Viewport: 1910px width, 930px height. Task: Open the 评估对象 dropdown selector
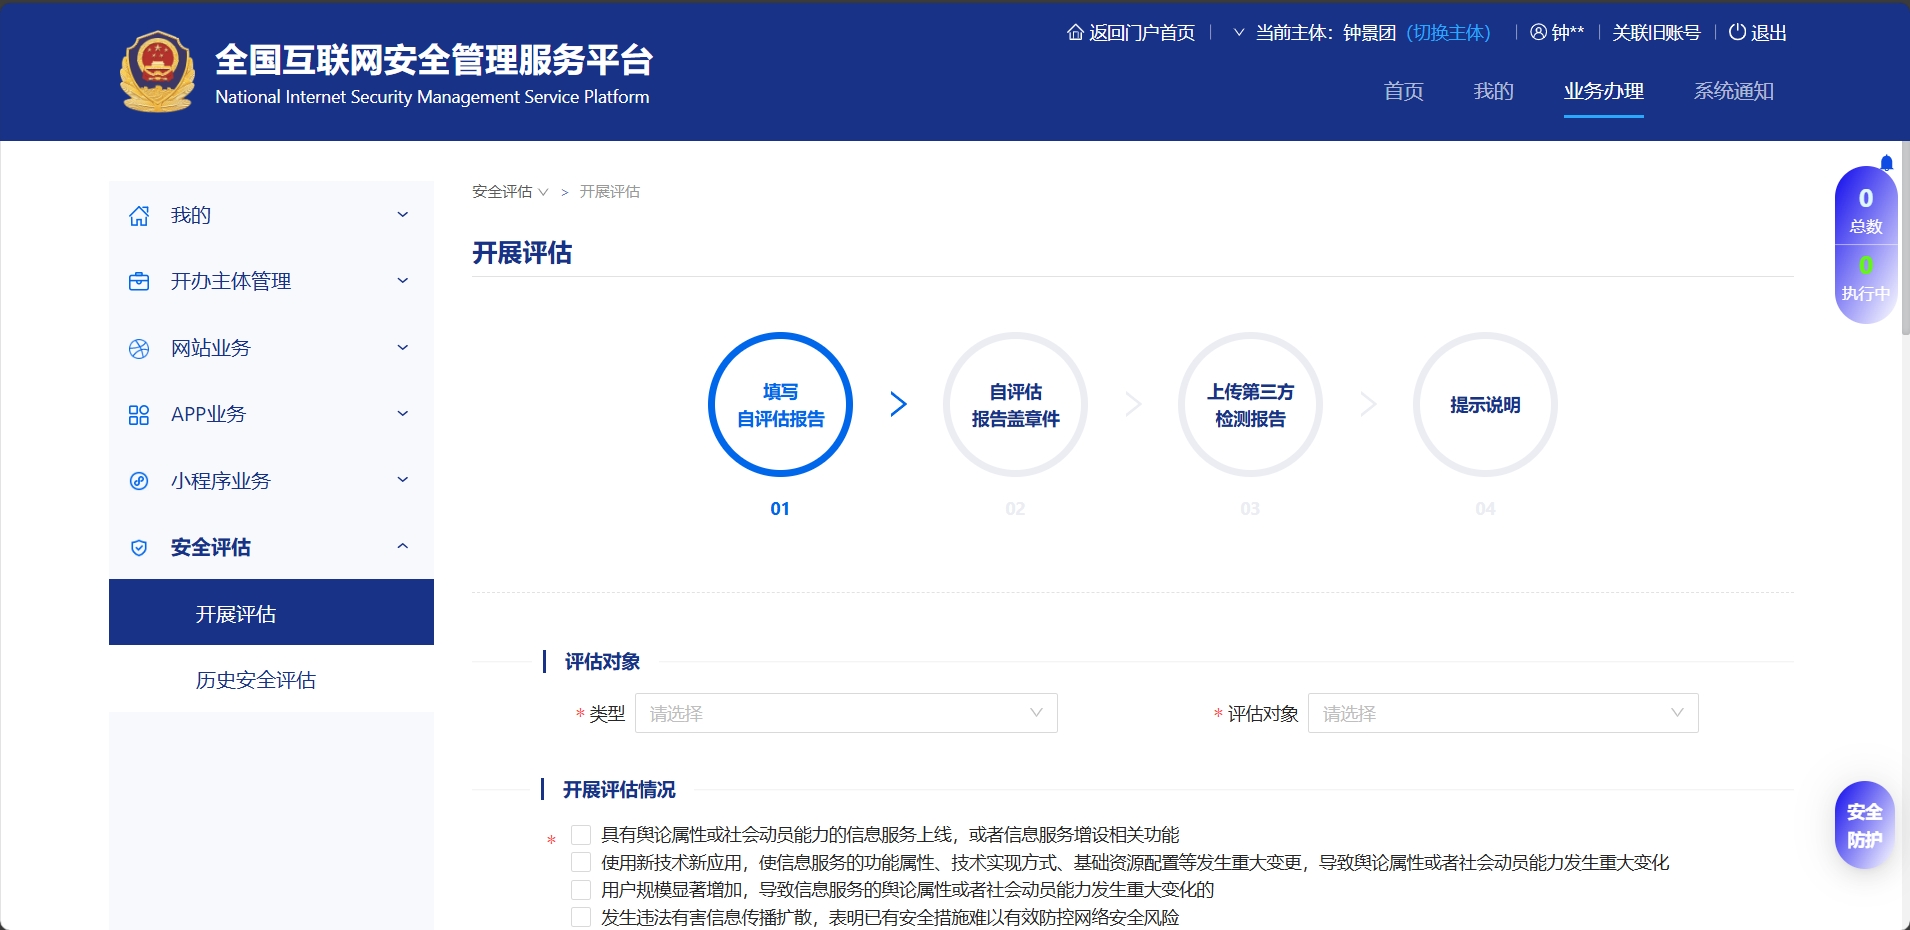tap(1502, 713)
